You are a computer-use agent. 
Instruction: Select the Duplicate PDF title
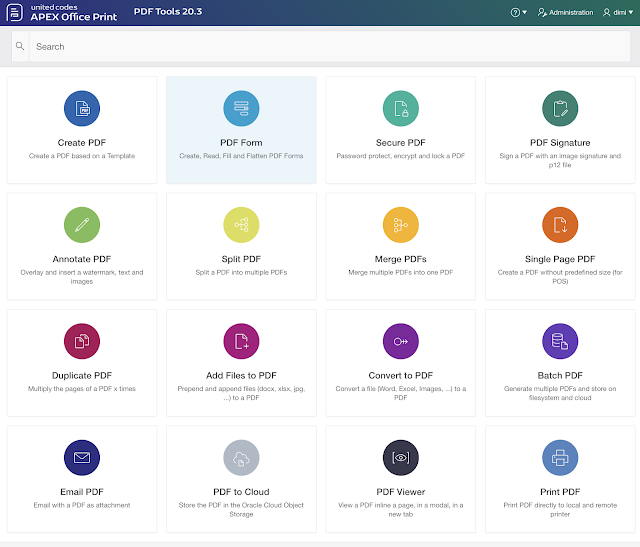pos(82,375)
